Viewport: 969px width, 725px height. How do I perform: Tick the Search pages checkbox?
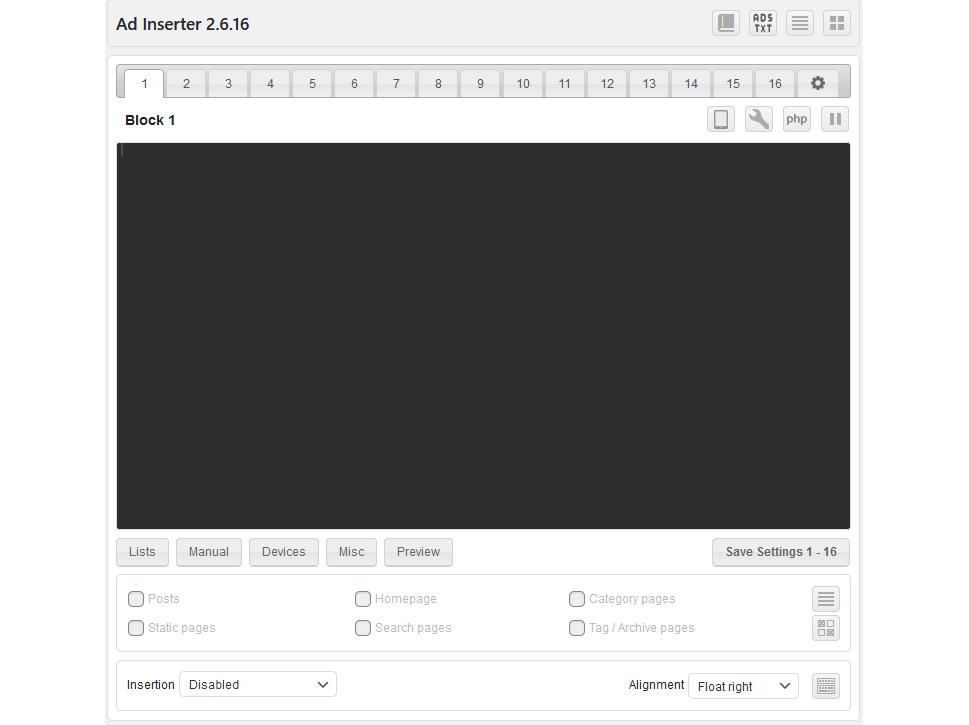(x=363, y=628)
